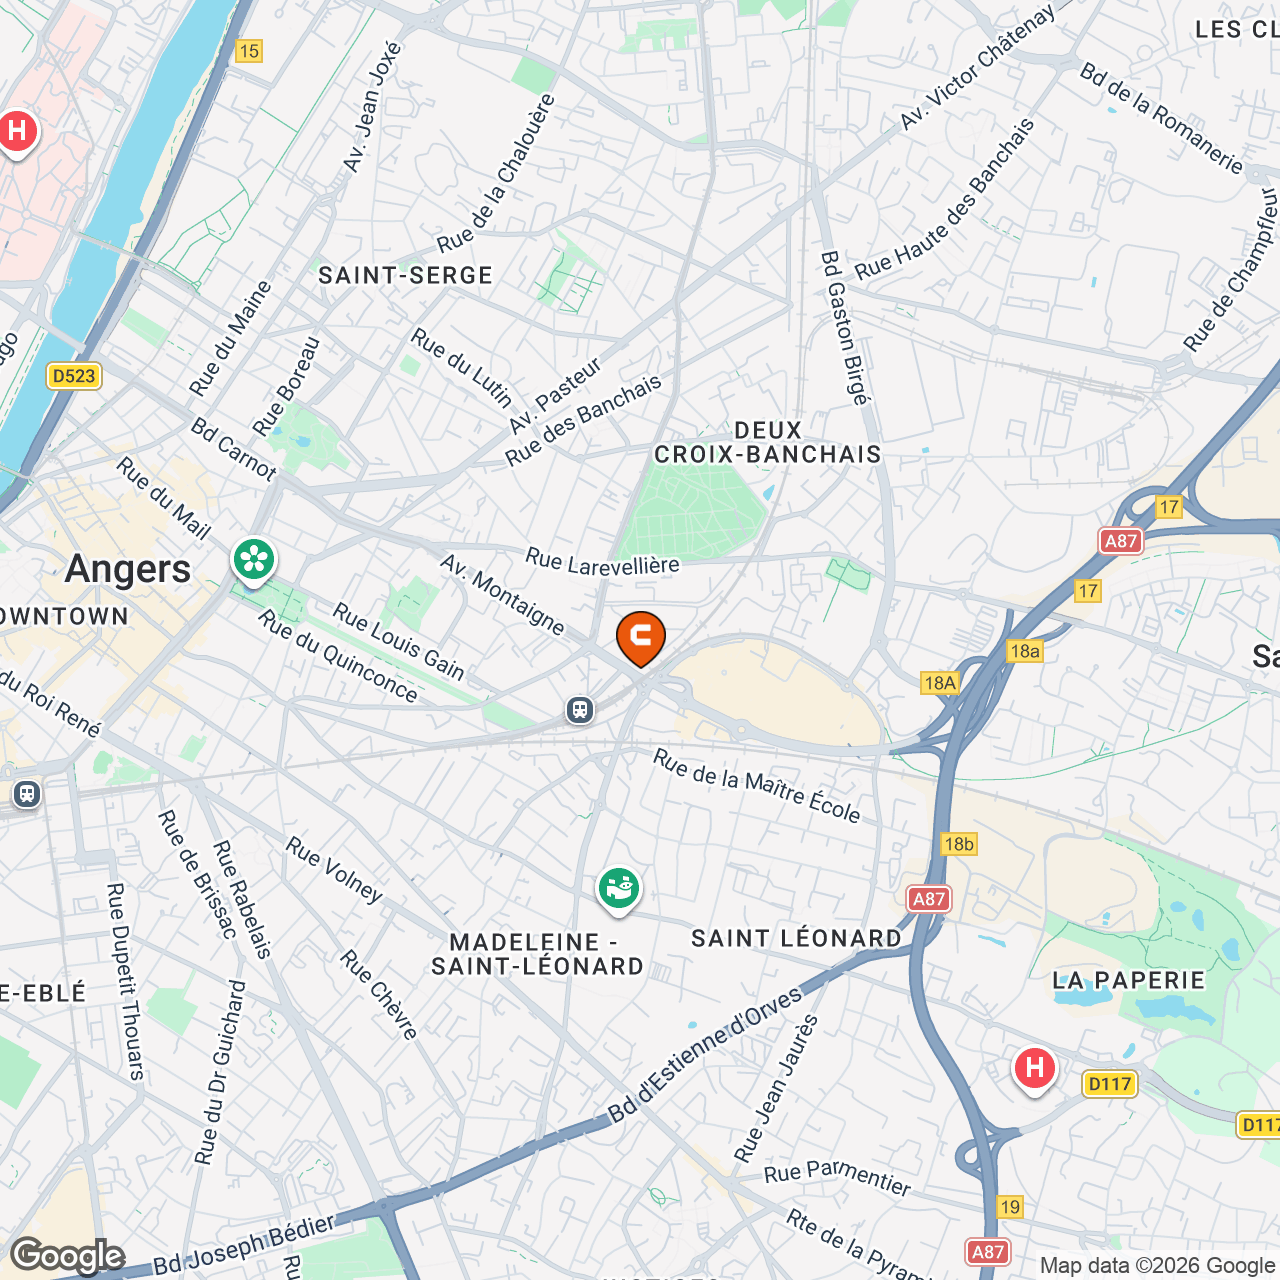The width and height of the screenshot is (1280, 1280).
Task: Click the SAINT-SERGE neighborhood label
Action: point(406,276)
